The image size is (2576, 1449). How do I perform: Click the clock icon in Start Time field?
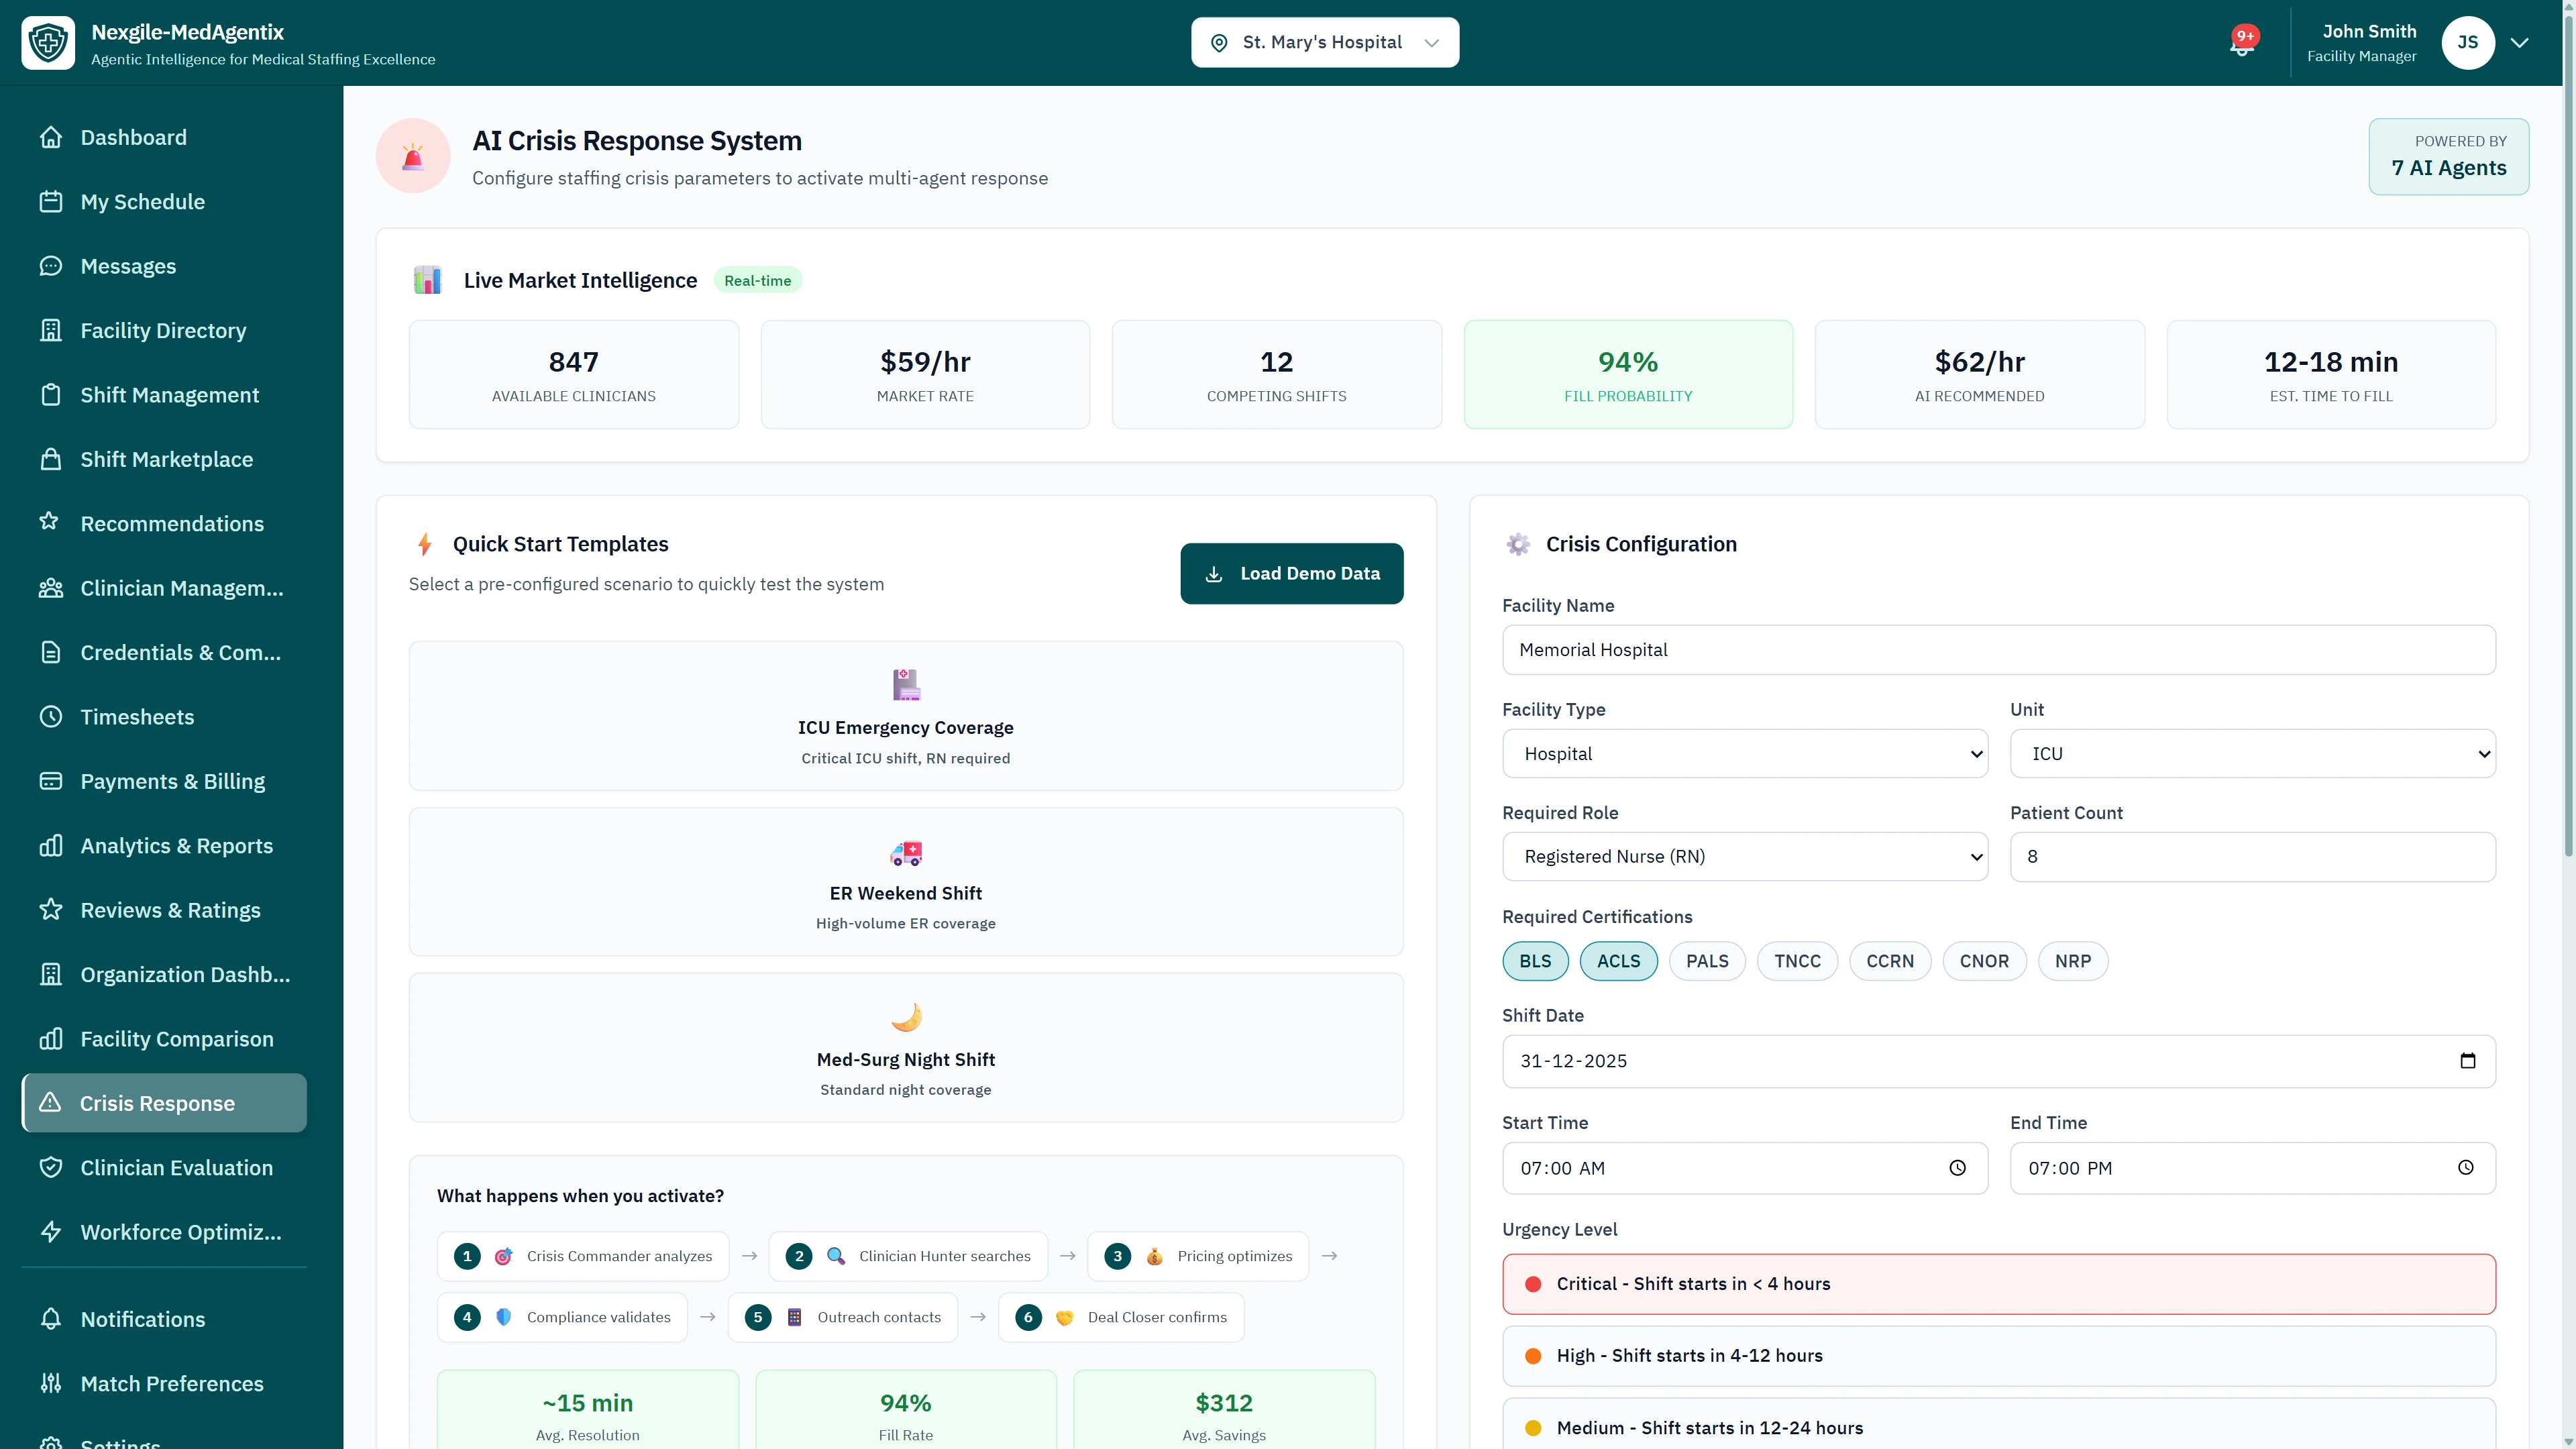tap(1958, 1168)
